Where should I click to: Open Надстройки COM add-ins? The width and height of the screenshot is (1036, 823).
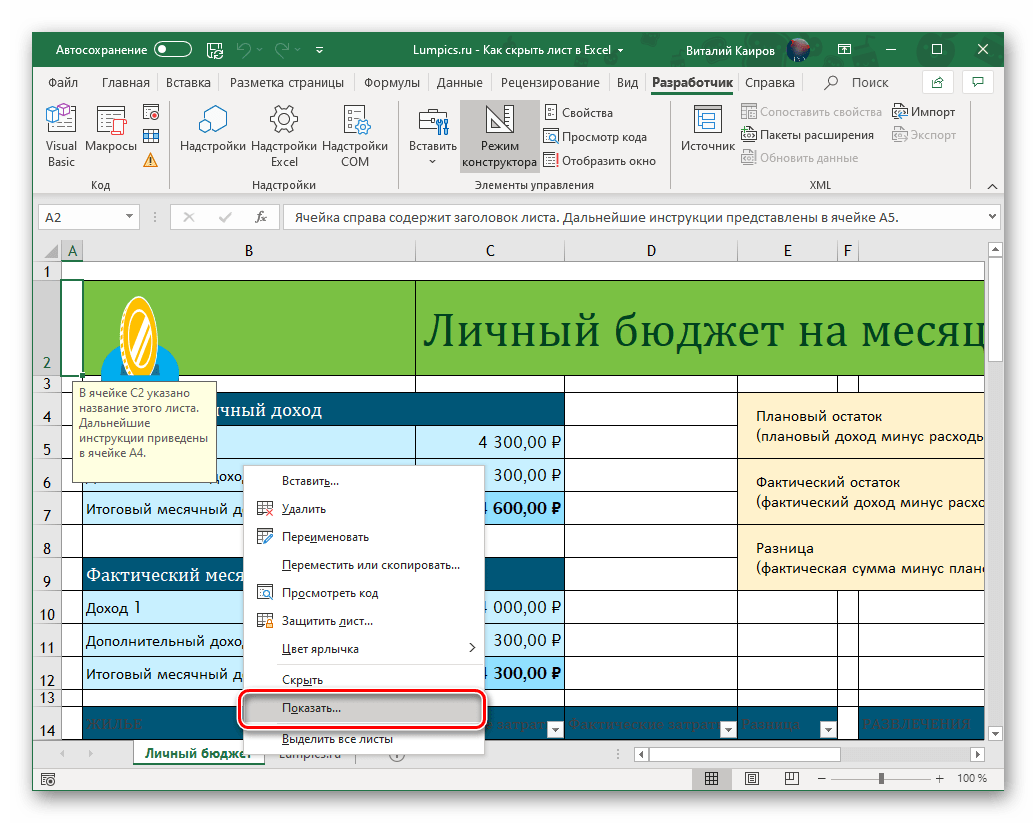[x=355, y=137]
